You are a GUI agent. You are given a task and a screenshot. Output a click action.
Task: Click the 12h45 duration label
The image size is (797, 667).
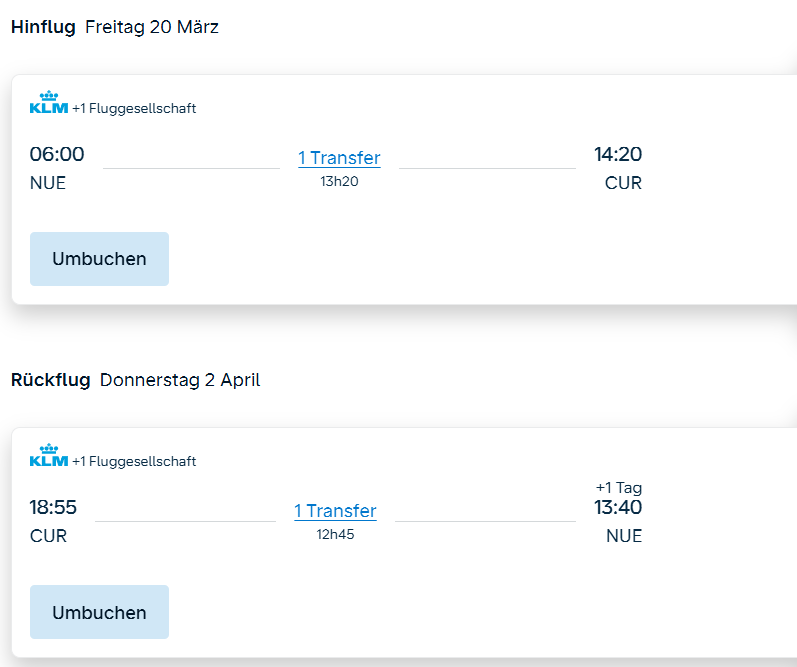tap(335, 534)
